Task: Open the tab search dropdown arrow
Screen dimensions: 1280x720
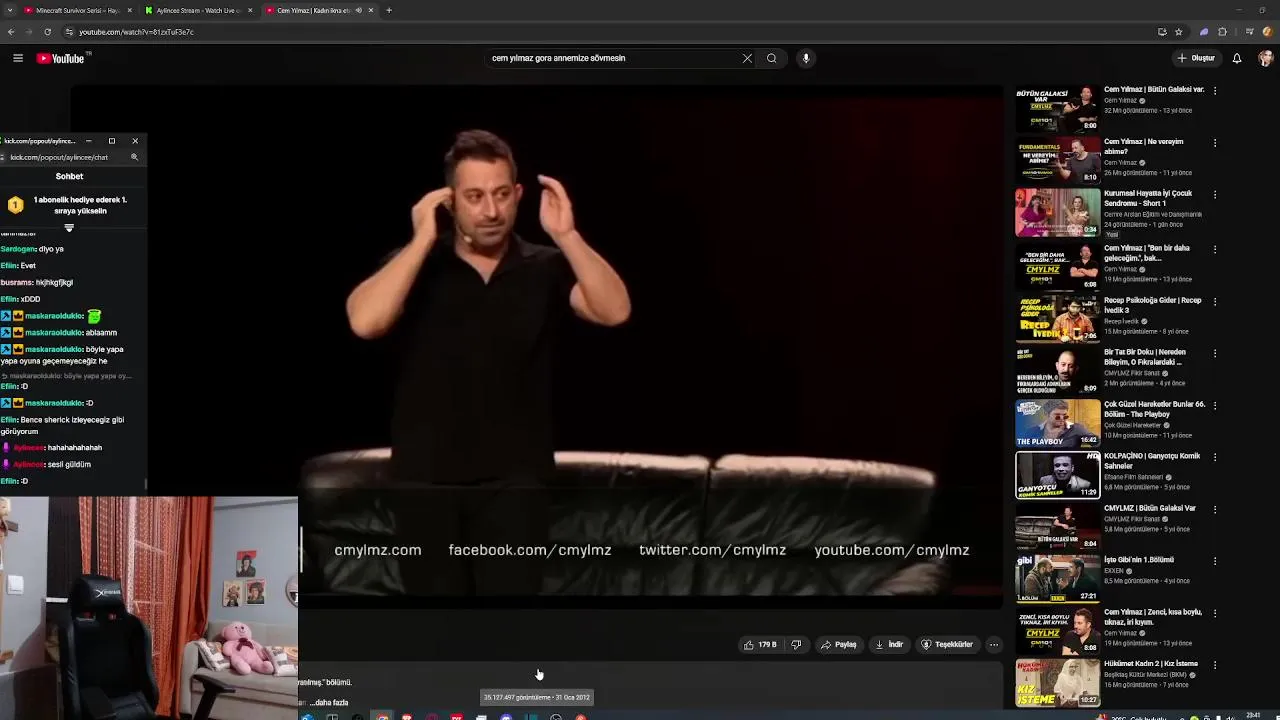Action: coord(8,10)
